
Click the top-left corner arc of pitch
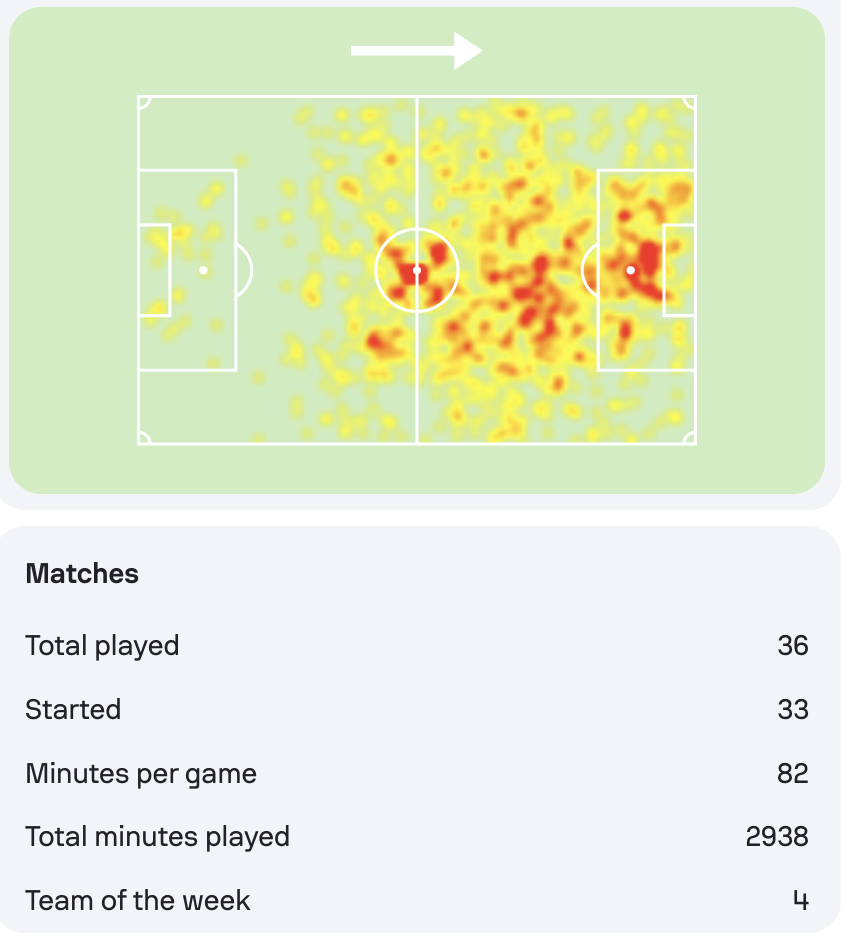(x=144, y=102)
